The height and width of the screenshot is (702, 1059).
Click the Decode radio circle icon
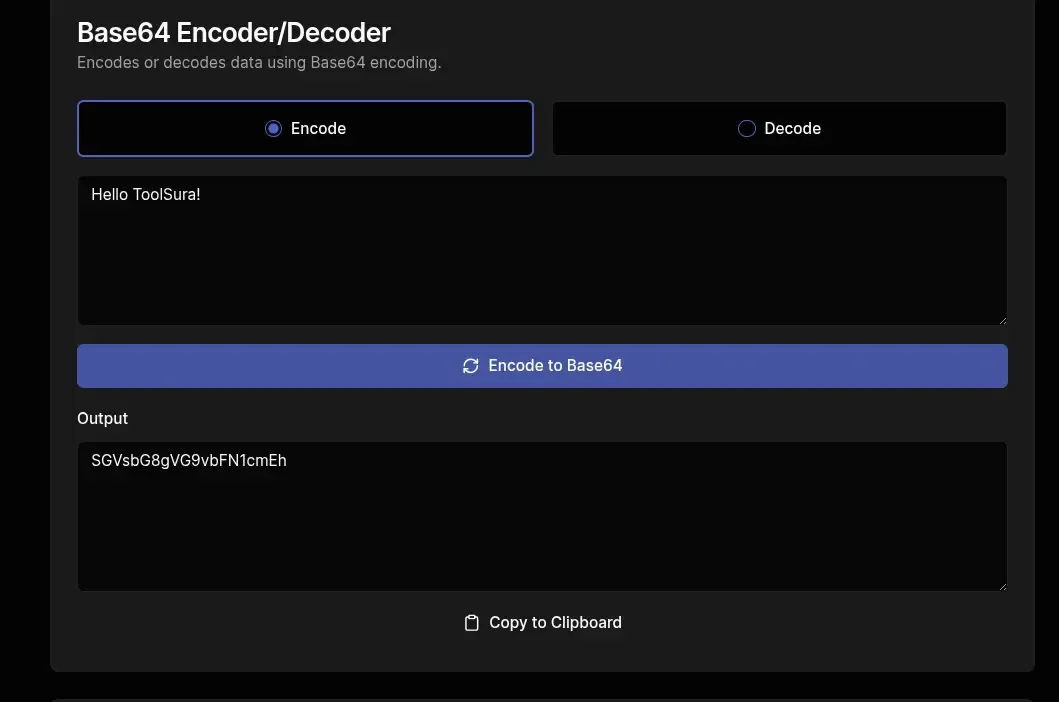pyautogui.click(x=747, y=128)
